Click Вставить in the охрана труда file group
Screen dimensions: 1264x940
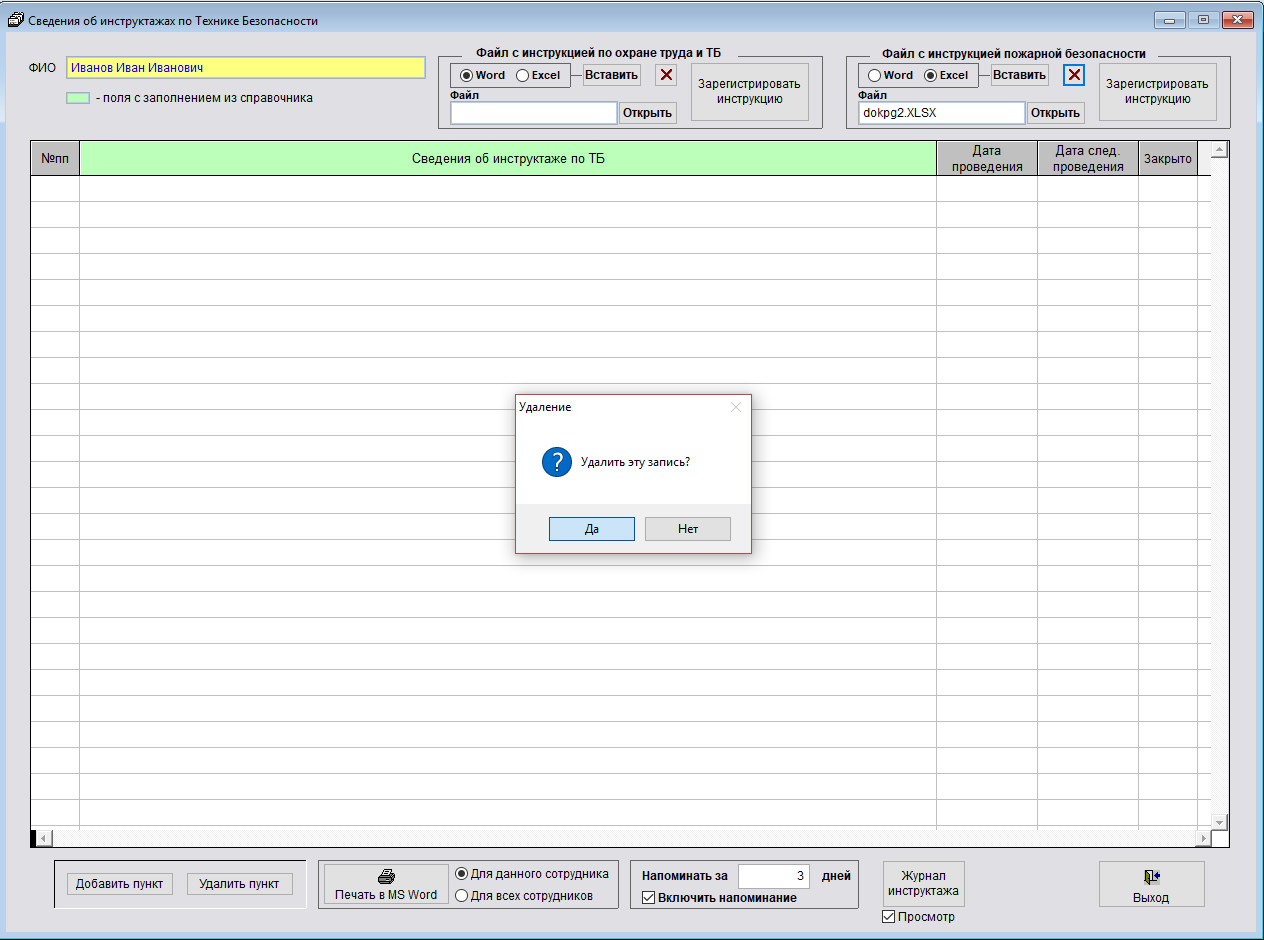pyautogui.click(x=612, y=75)
